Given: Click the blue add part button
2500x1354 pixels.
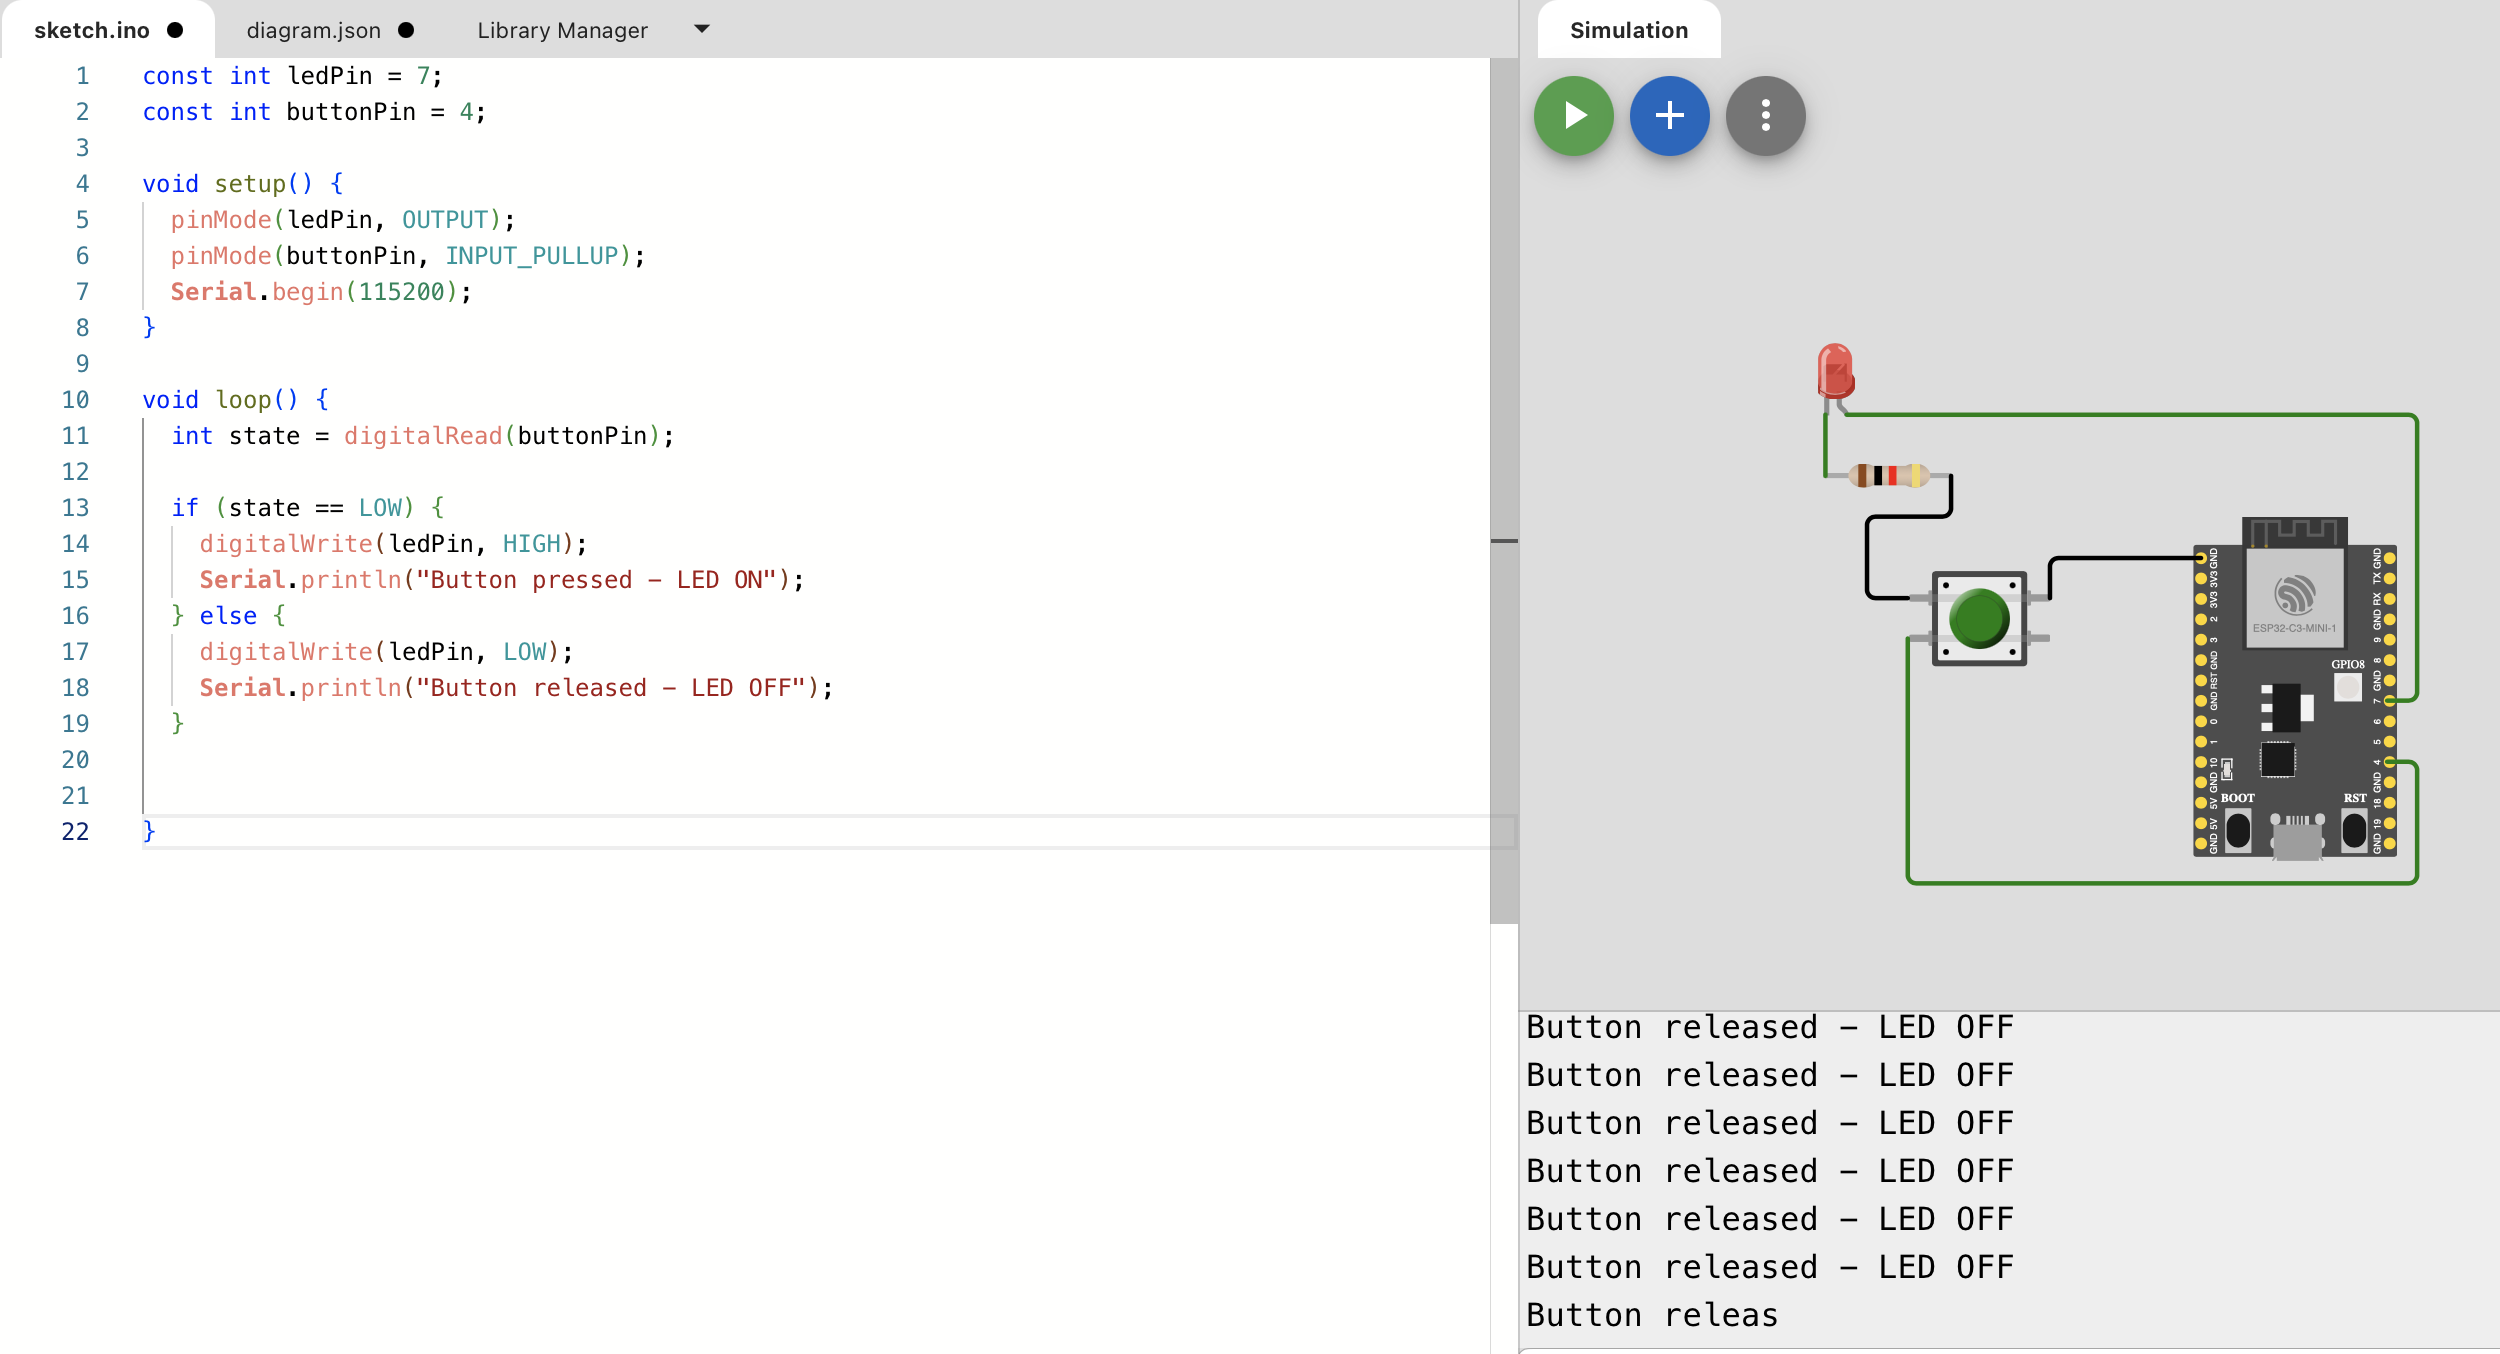Looking at the screenshot, I should coord(1669,116).
